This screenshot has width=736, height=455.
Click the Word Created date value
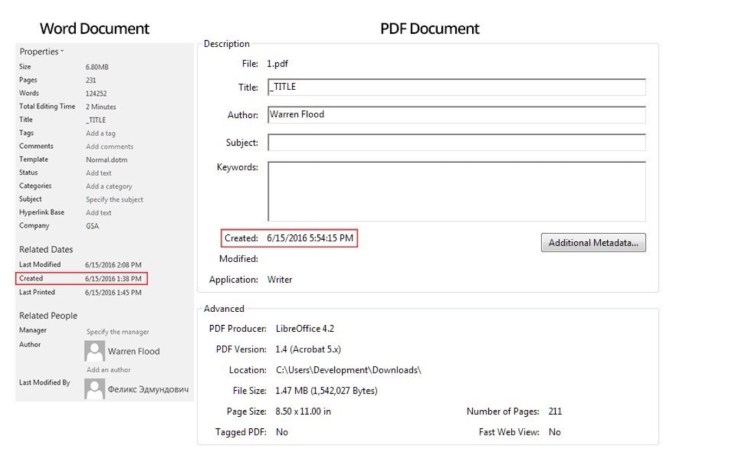[x=115, y=278]
